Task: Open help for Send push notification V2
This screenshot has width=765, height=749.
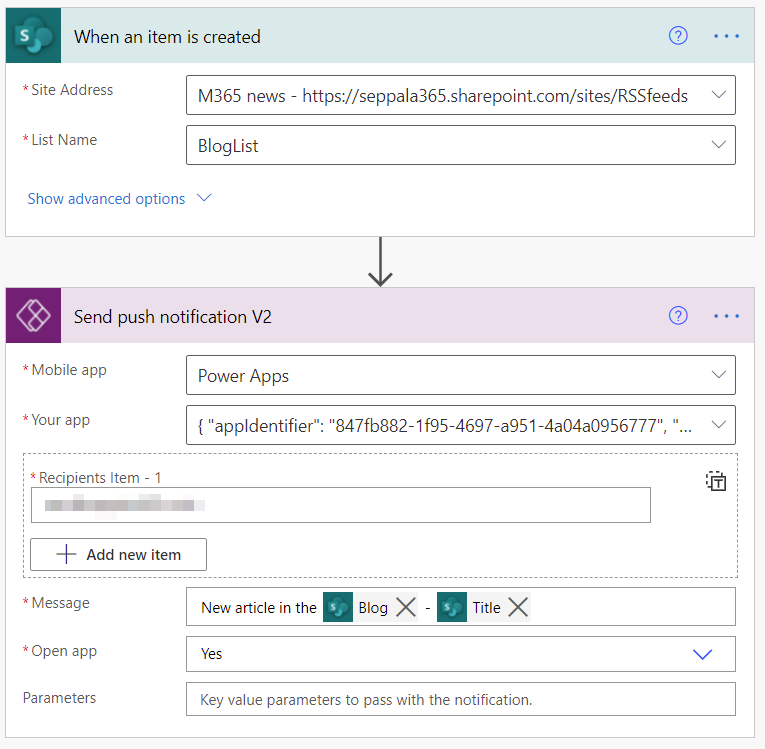Action: click(678, 316)
